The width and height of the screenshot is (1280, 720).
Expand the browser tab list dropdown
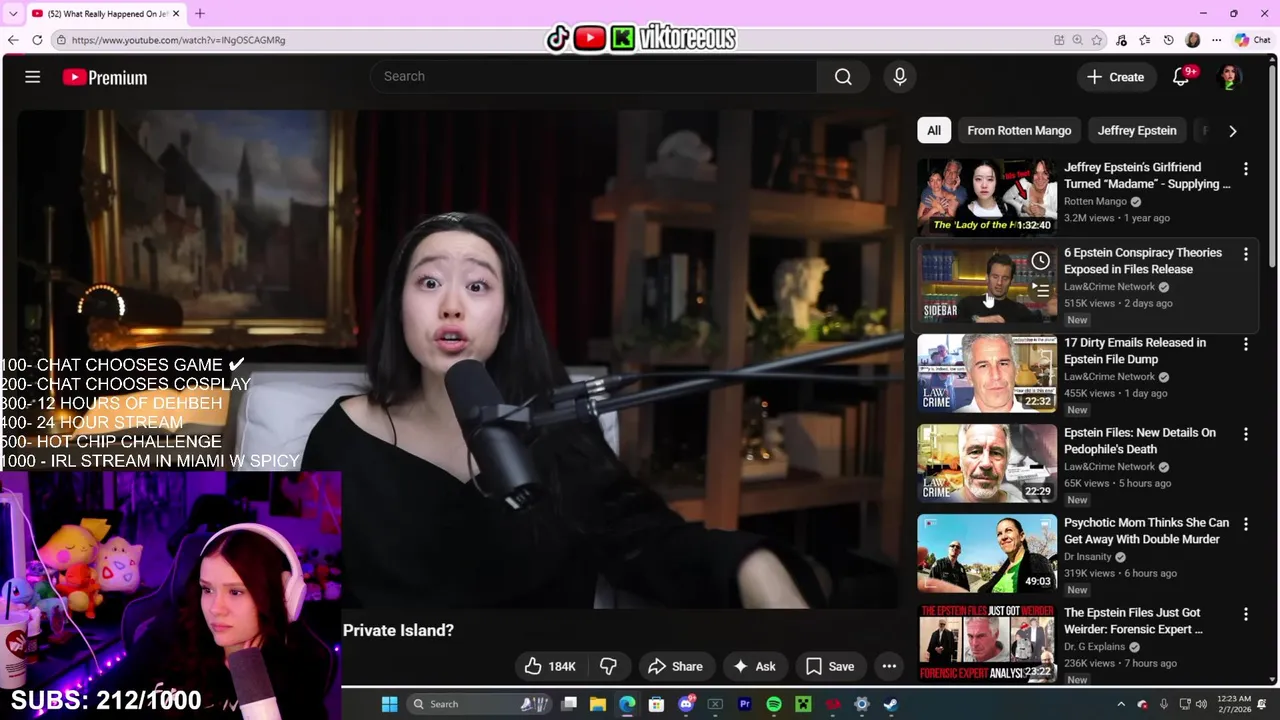click(x=13, y=13)
